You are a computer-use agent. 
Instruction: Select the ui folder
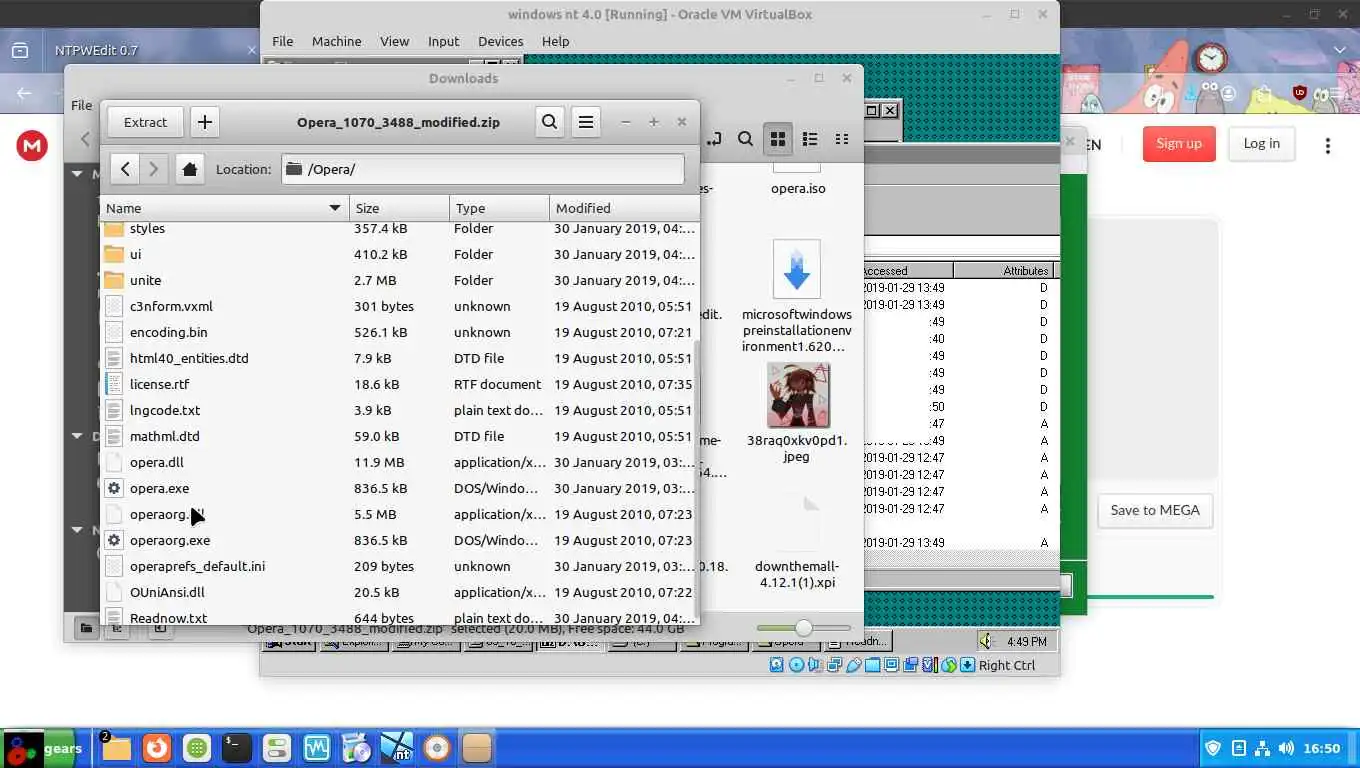399,254
